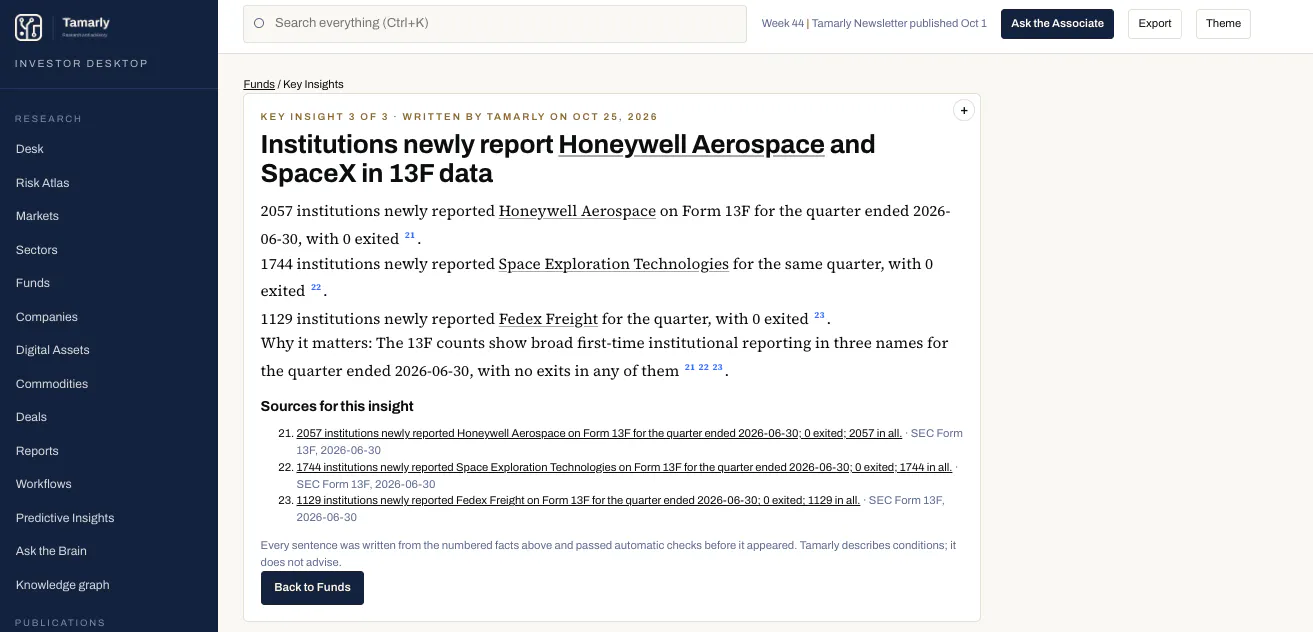Return via Back to Funds button
The image size is (1313, 632).
pos(312,588)
